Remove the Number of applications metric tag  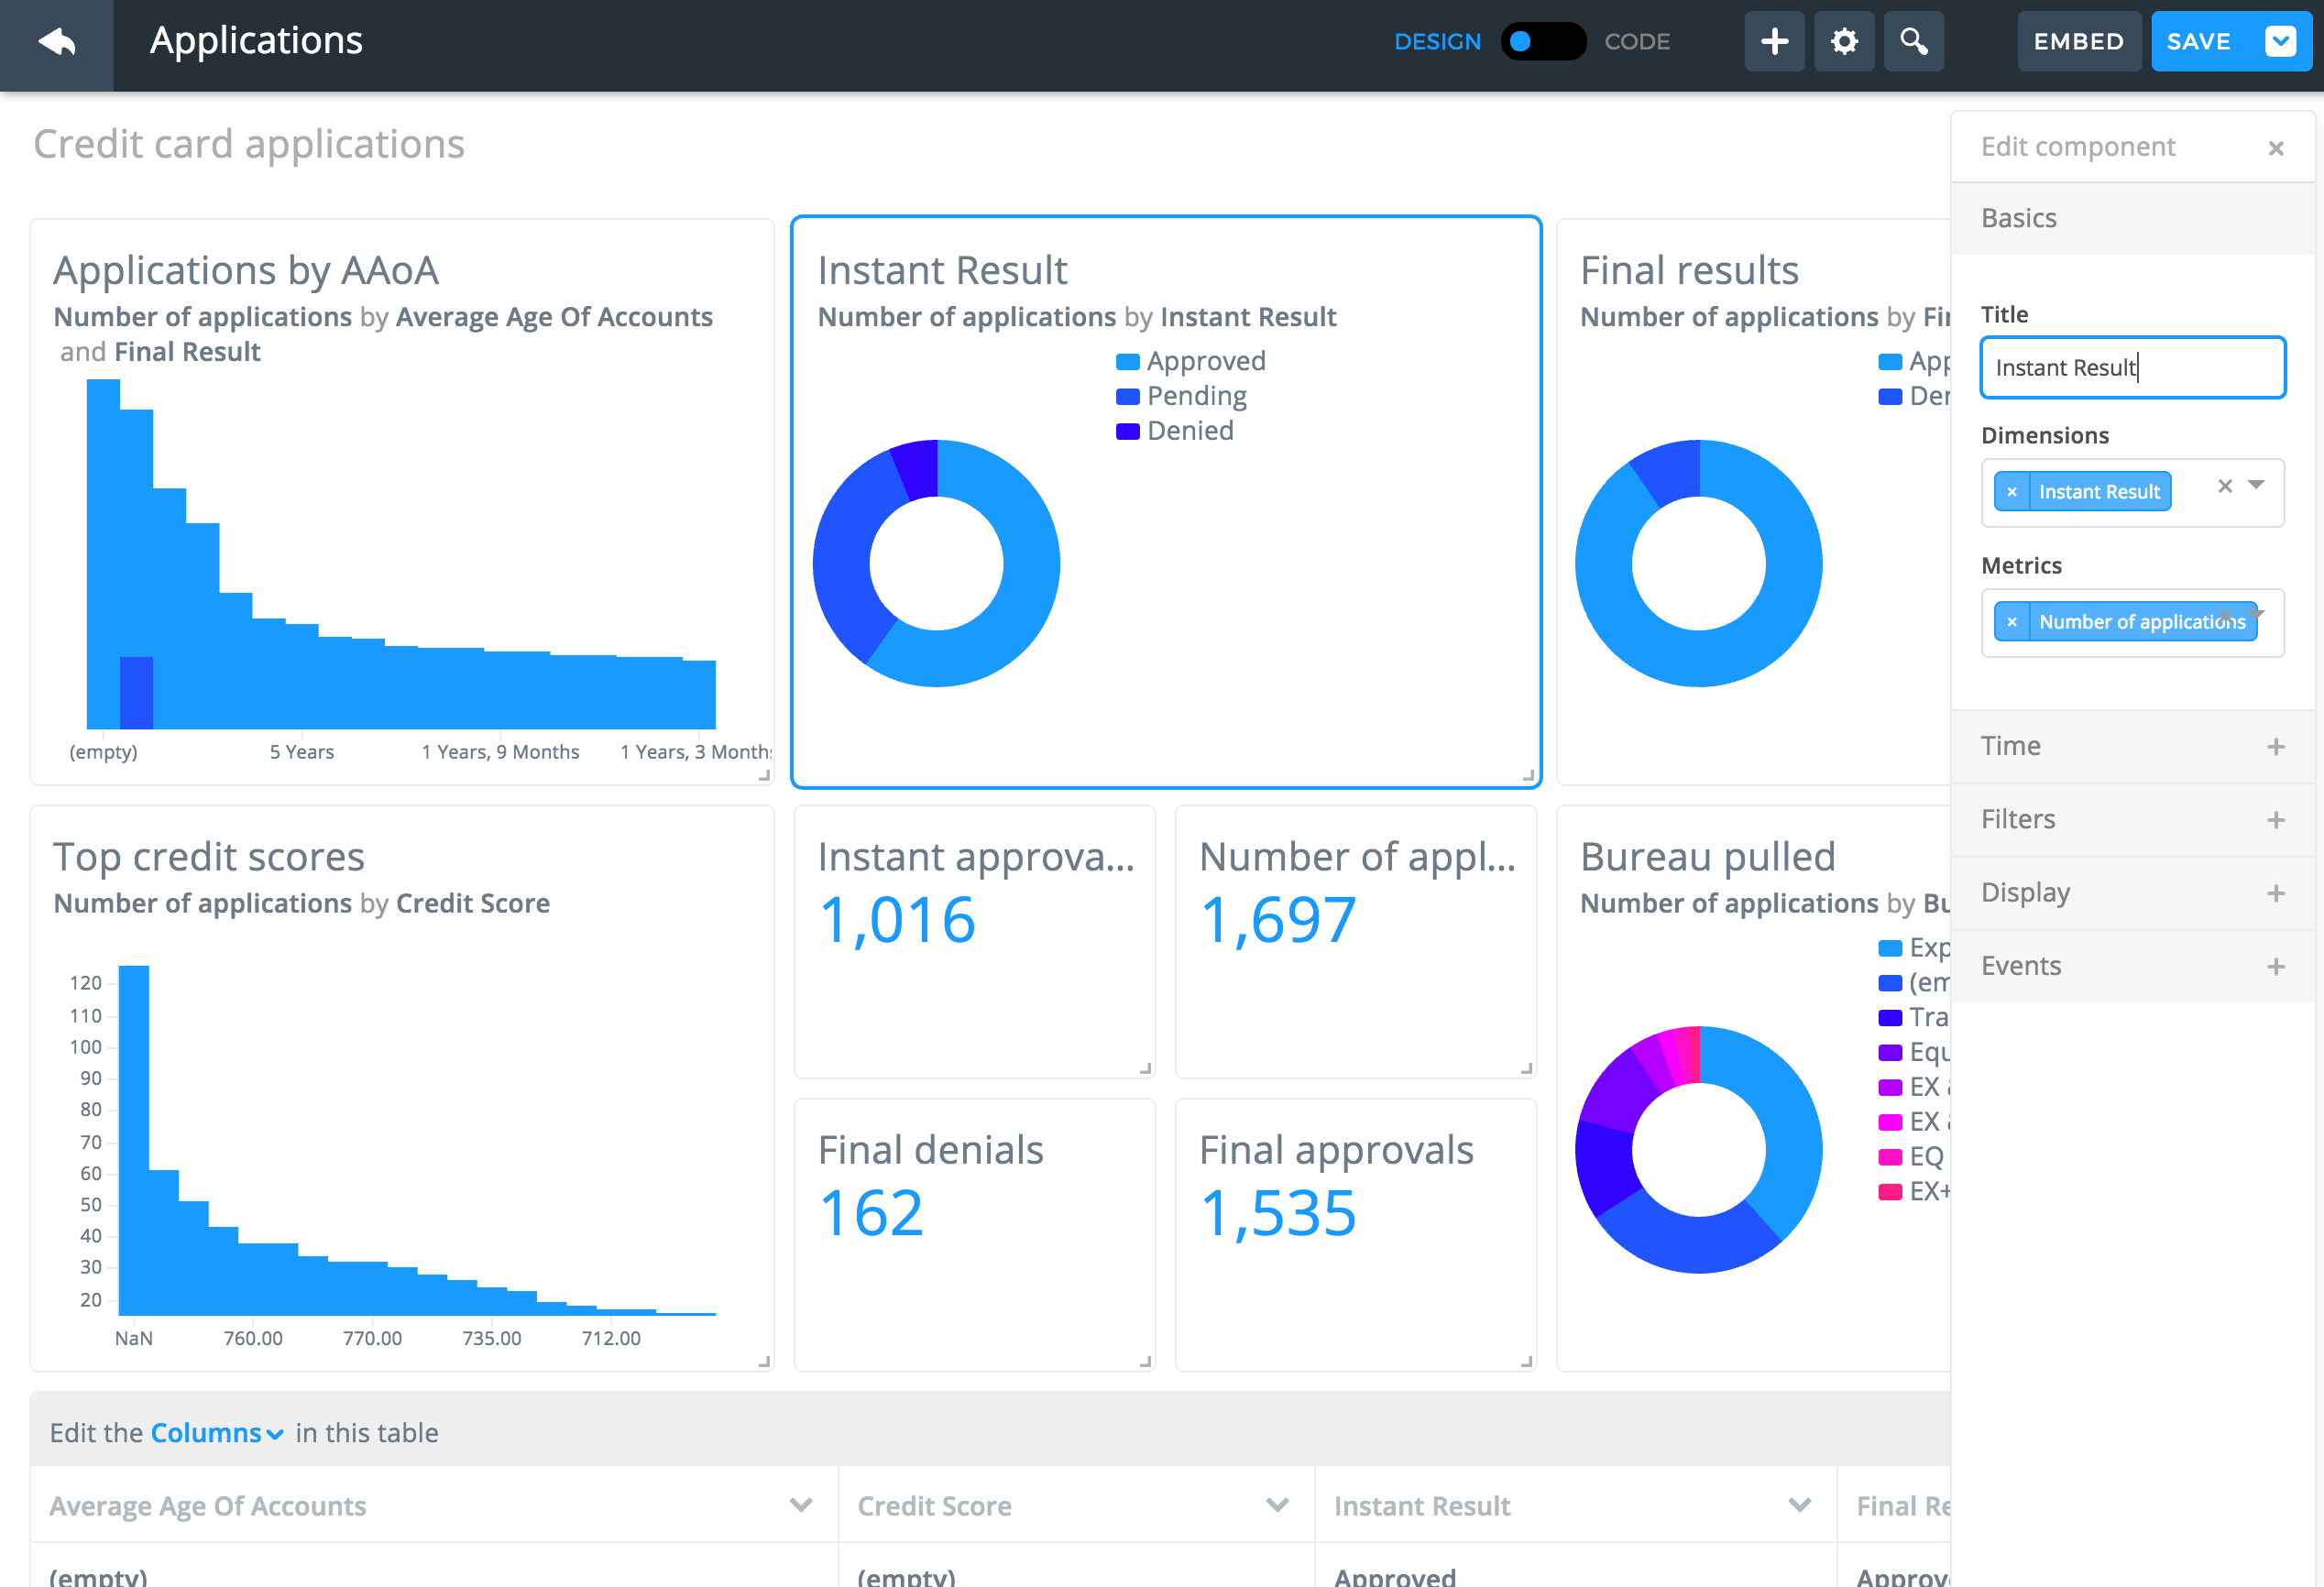(2012, 622)
